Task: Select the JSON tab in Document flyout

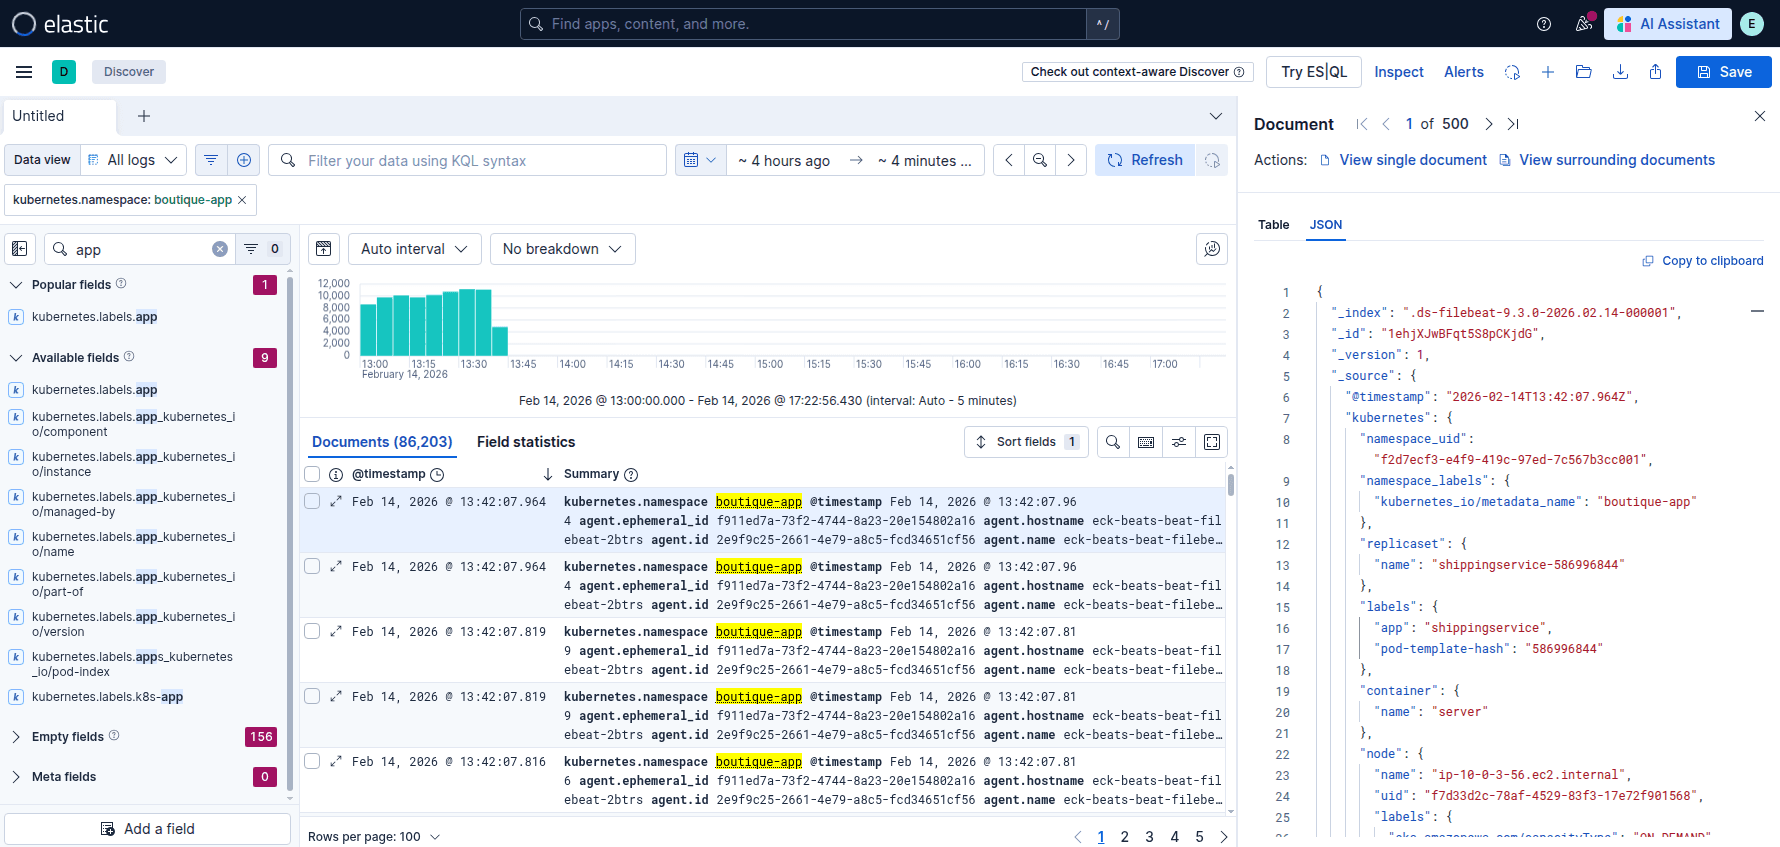Action: pos(1326,225)
